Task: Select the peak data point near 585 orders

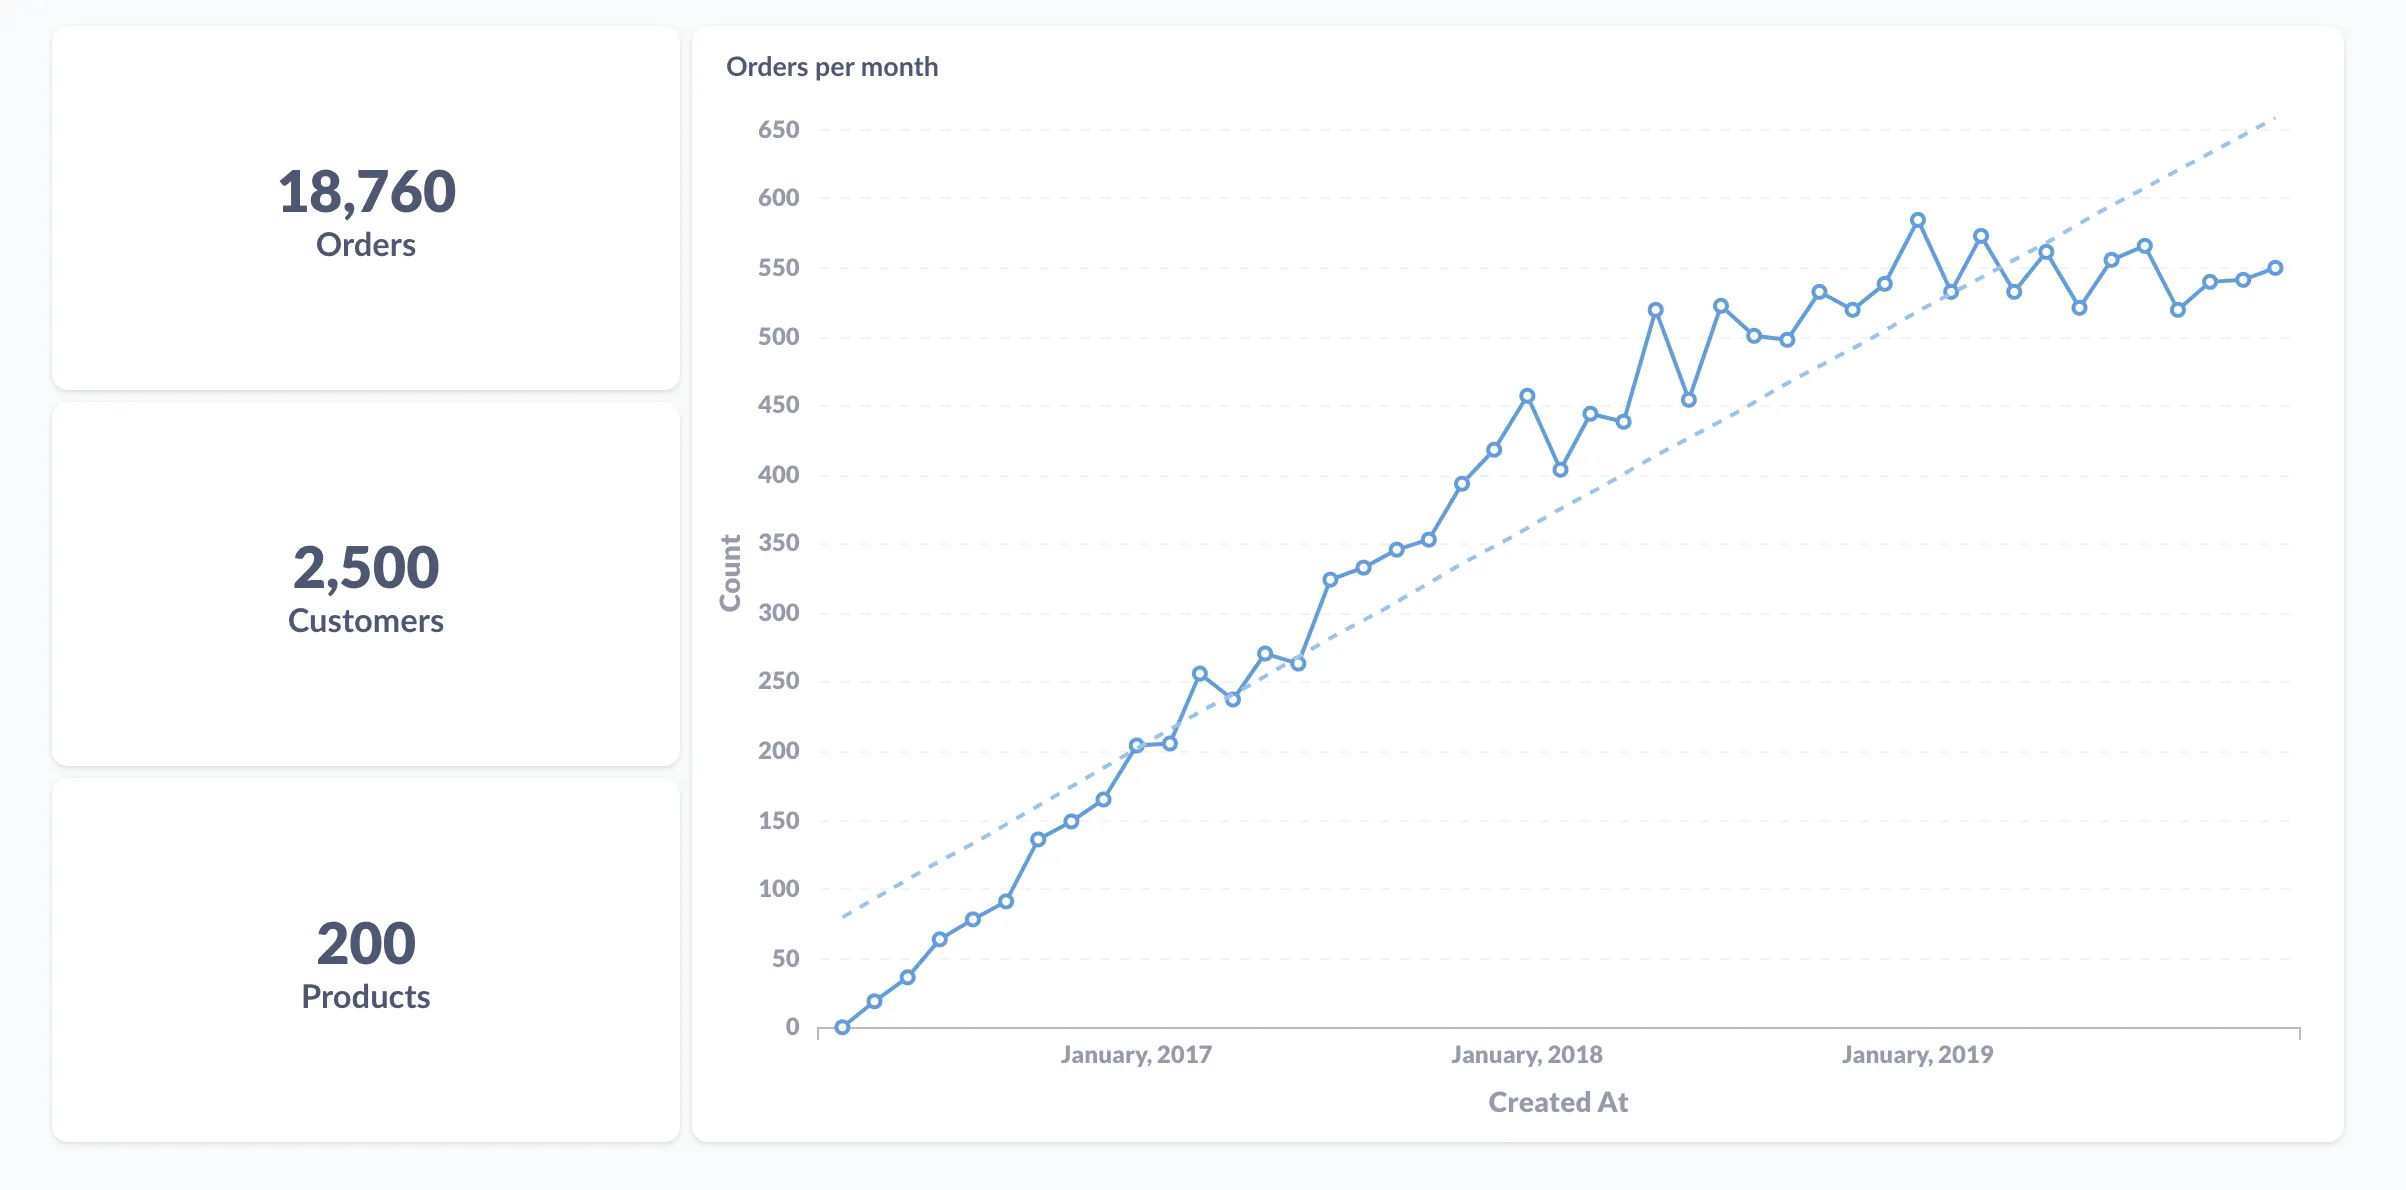Action: point(1917,219)
